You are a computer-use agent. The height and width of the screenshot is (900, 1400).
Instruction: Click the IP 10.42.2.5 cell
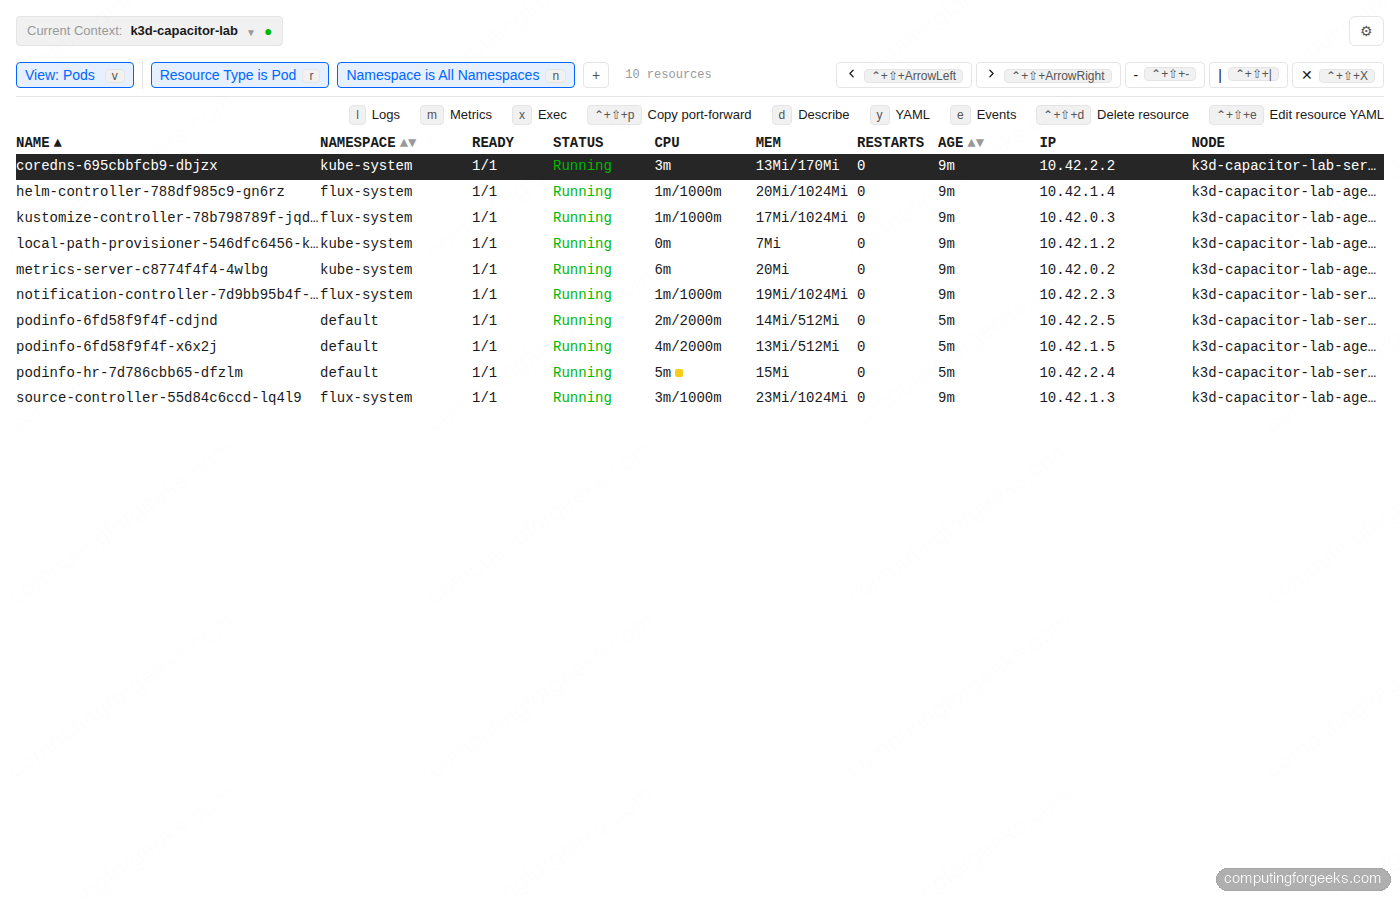click(1077, 321)
